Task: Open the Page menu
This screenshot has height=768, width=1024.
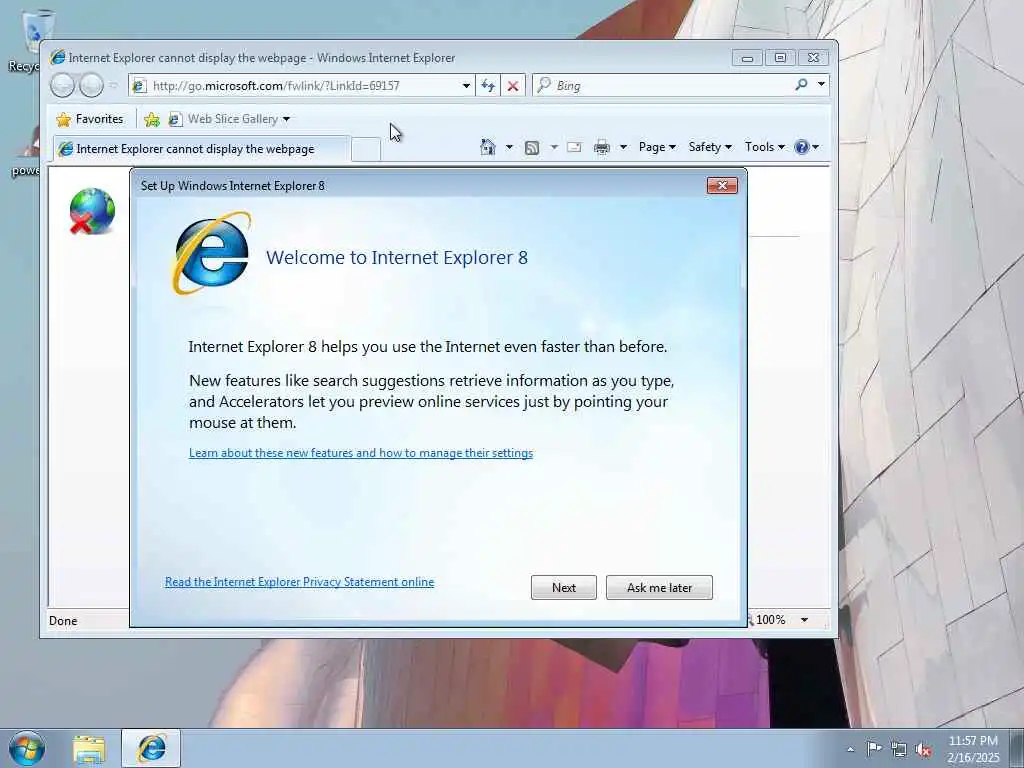Action: point(657,147)
